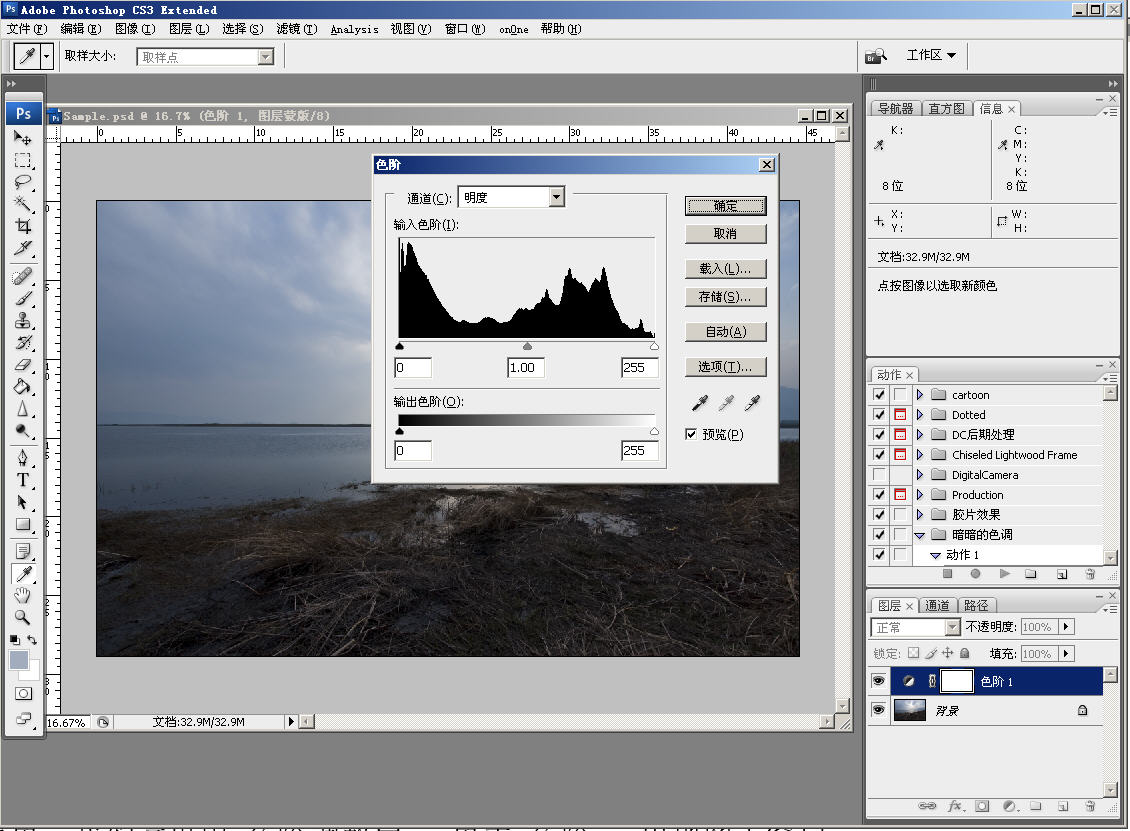Open the 取样大小 sample size dropdown
Viewport: 1130px width, 831px height.
click(x=266, y=56)
